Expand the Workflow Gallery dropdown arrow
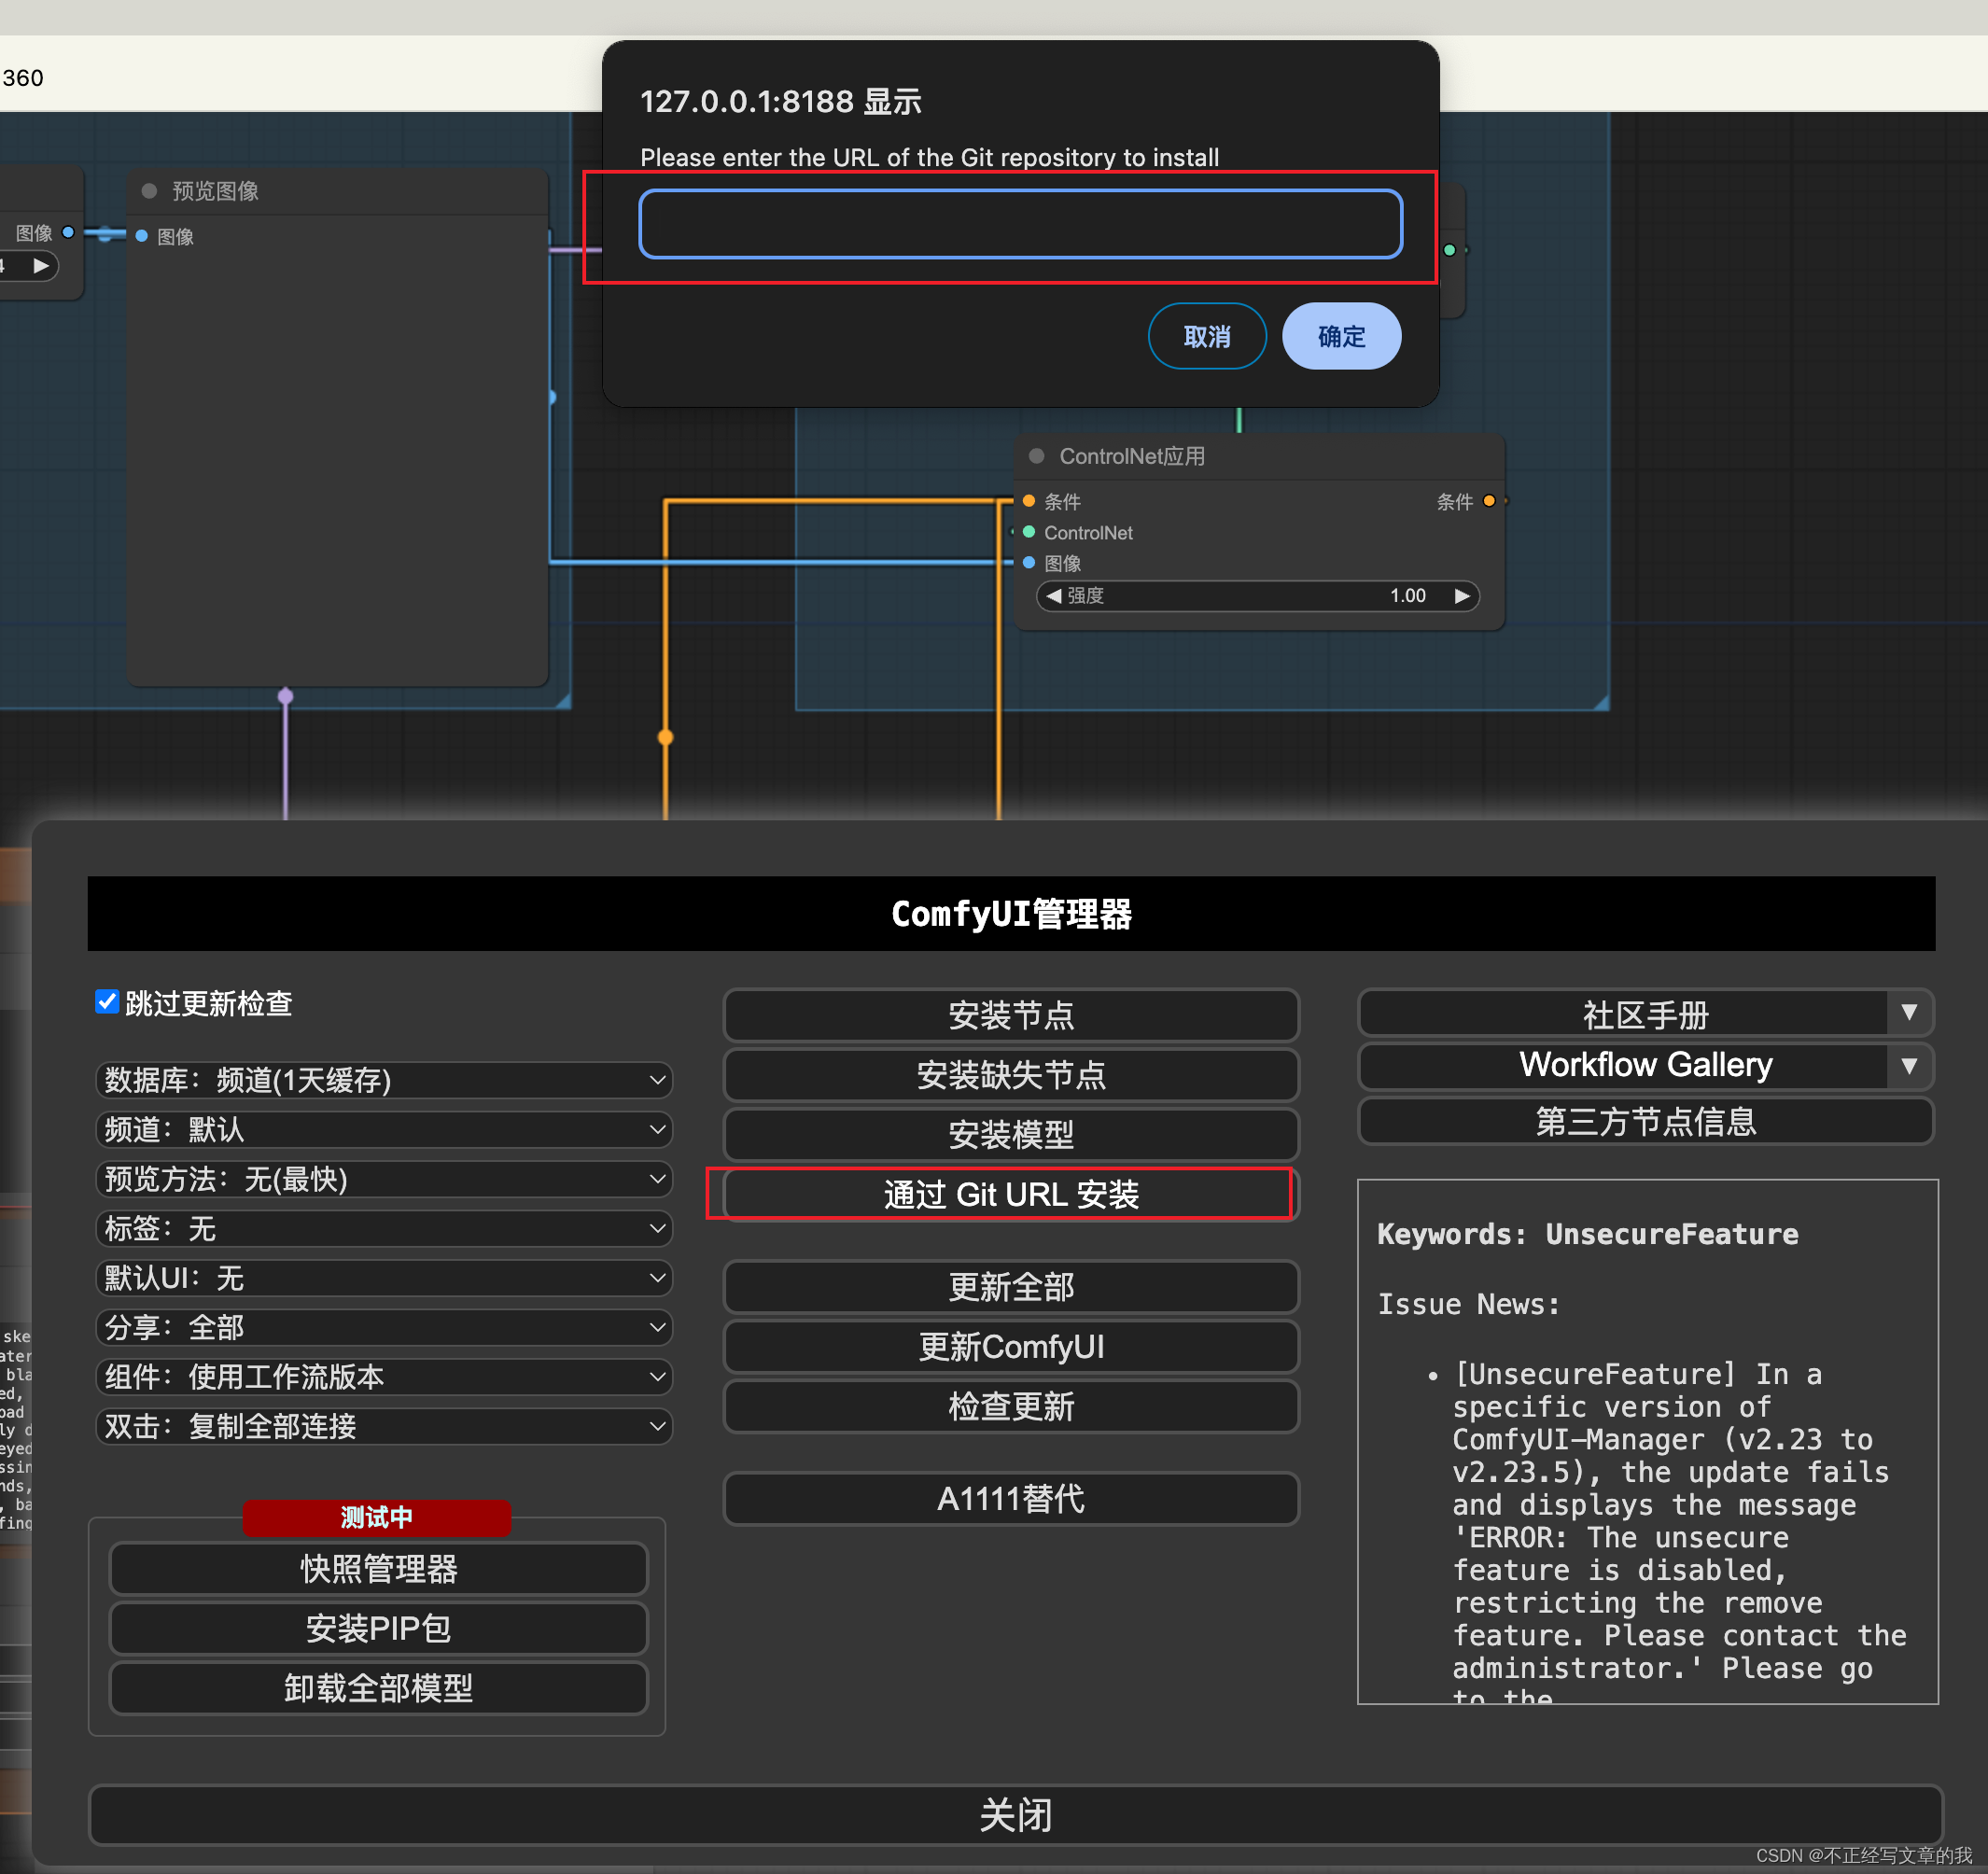Screen dimensions: 1988x1874 pos(1909,1066)
